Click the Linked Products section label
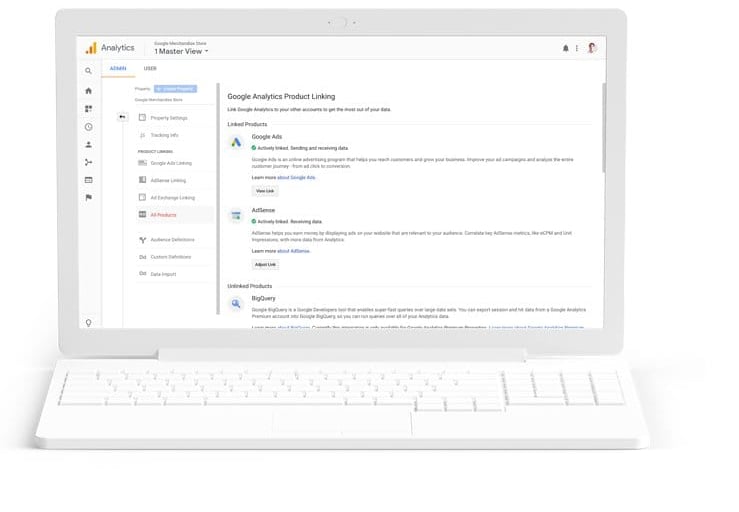This screenshot has width=739, height=512. 247,124
